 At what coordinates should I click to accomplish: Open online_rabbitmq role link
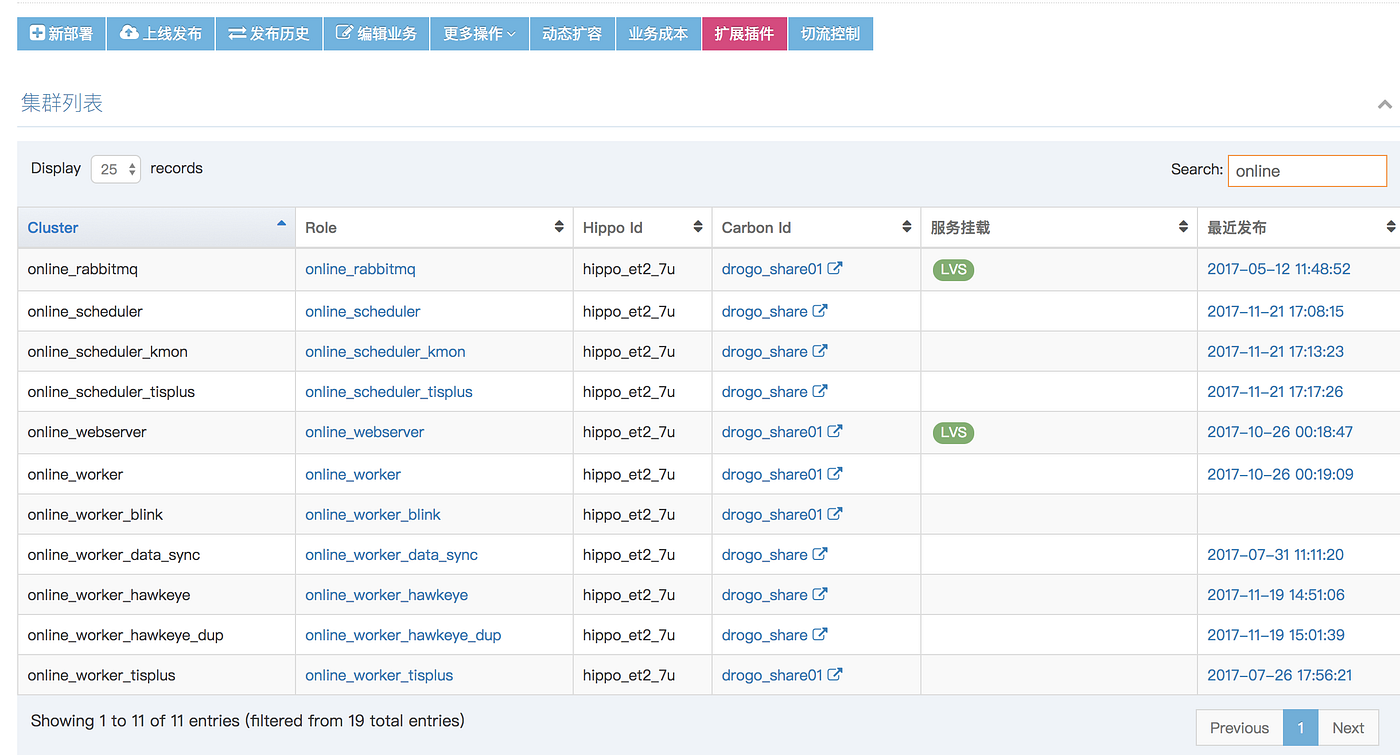click(360, 269)
